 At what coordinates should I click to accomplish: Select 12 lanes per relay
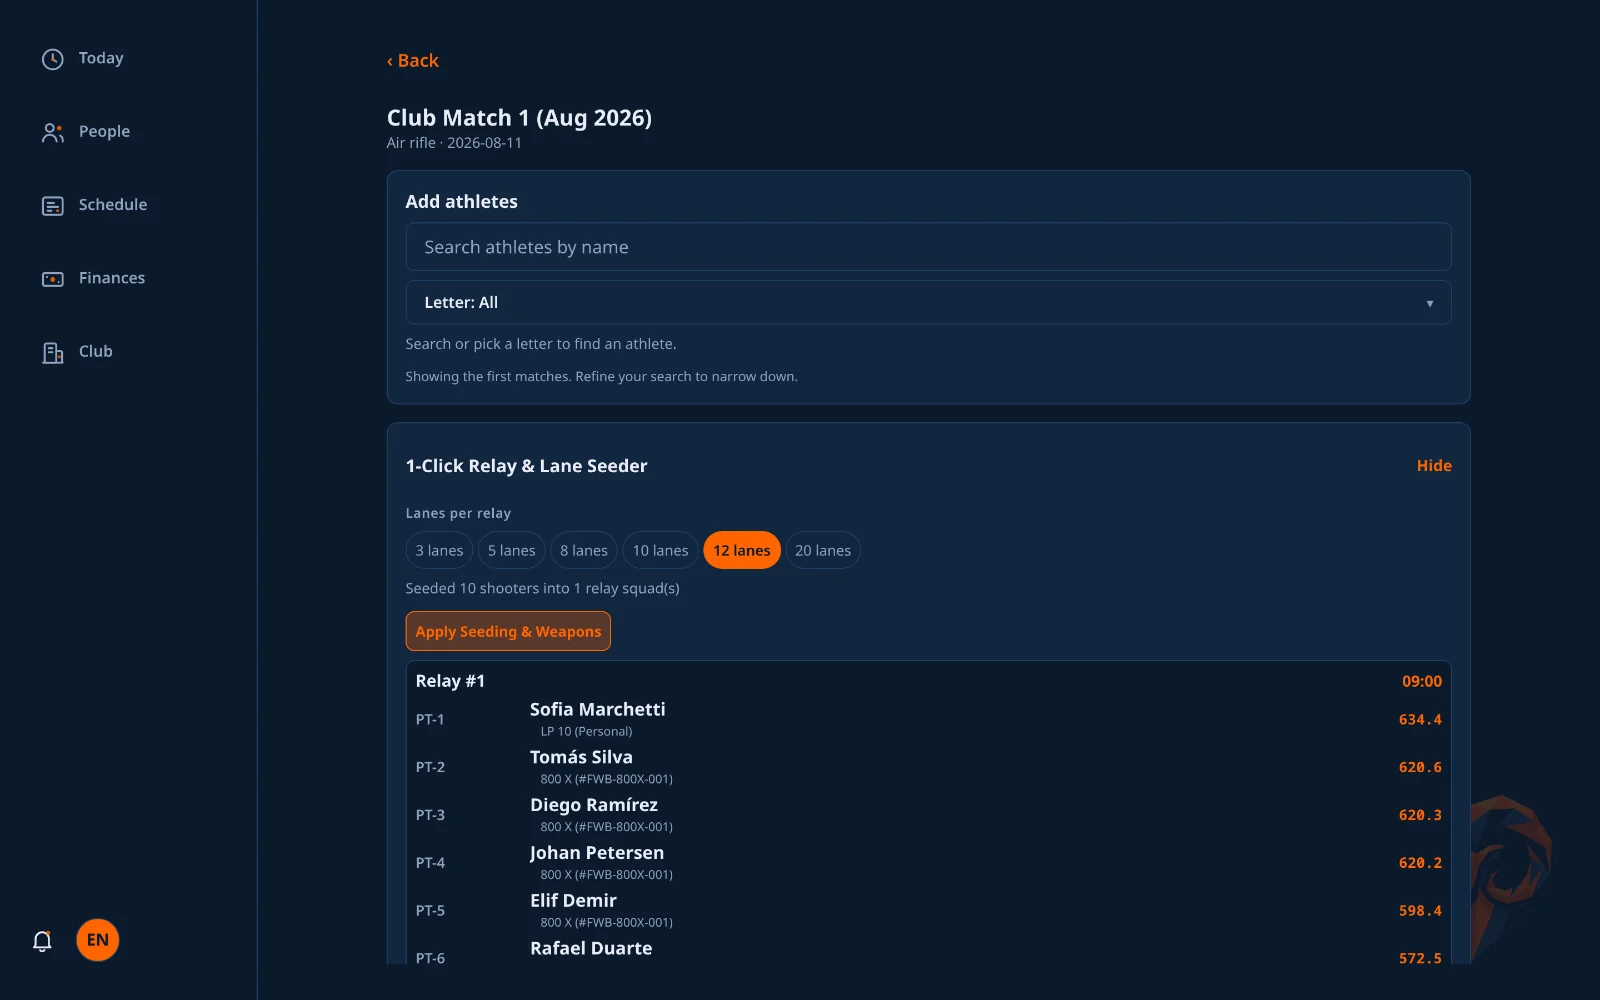742,550
